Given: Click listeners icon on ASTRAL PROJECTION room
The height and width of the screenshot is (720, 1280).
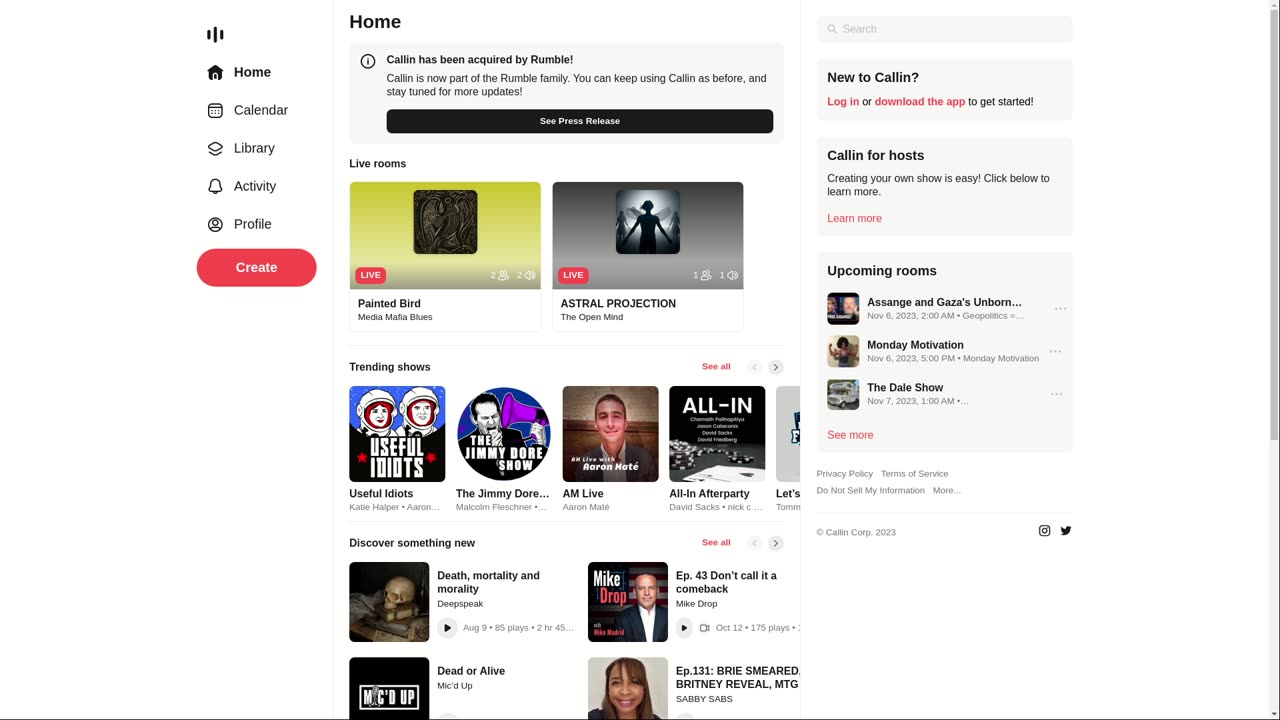Looking at the screenshot, I should [x=706, y=275].
